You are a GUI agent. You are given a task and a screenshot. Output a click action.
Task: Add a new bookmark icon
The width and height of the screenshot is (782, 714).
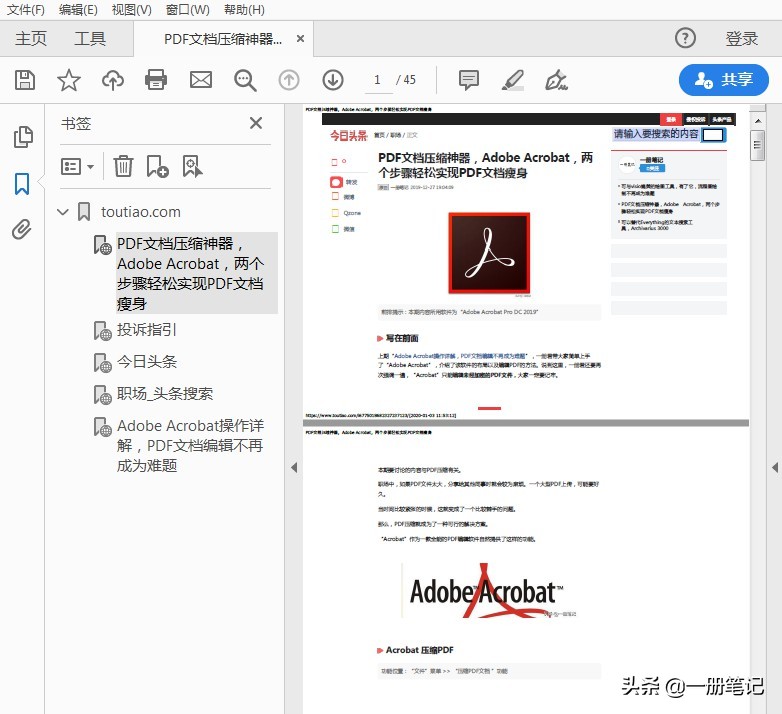(157, 166)
